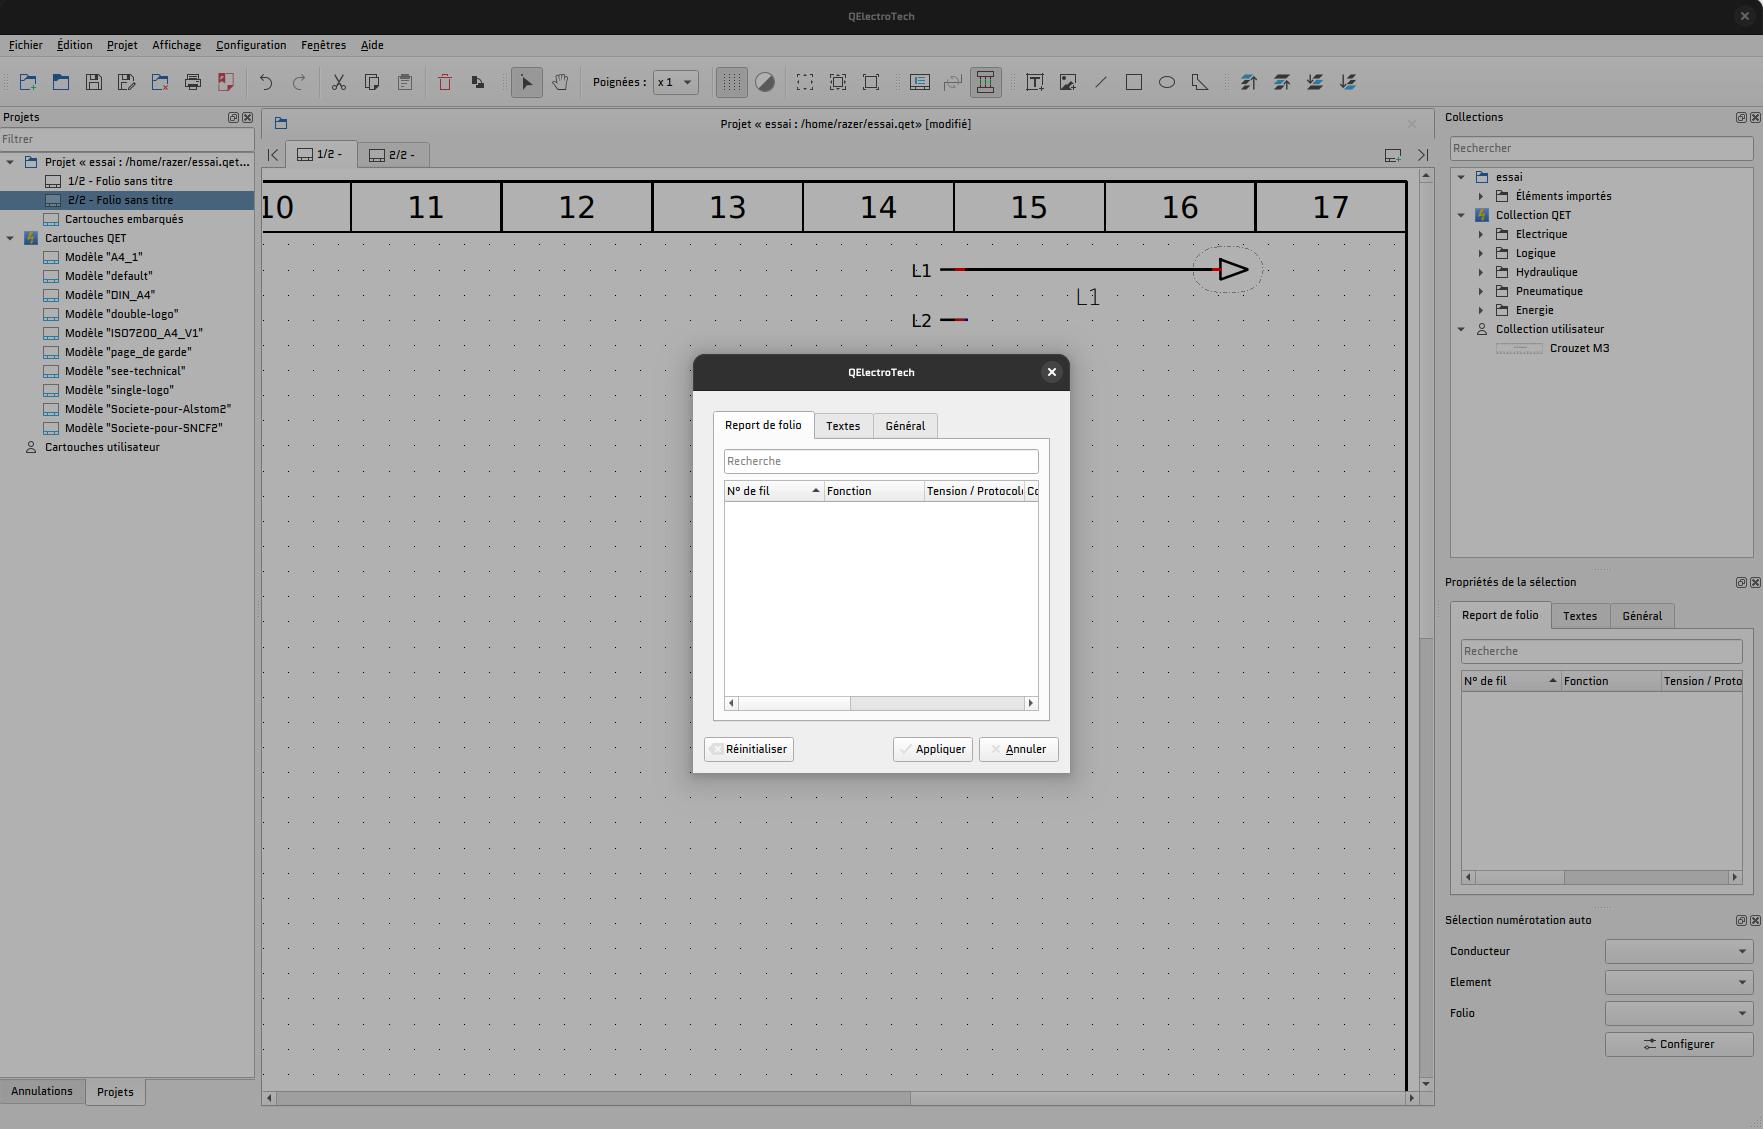Open the Poignées x1 dropdown
Viewport: 1763px width, 1129px height.
point(676,82)
